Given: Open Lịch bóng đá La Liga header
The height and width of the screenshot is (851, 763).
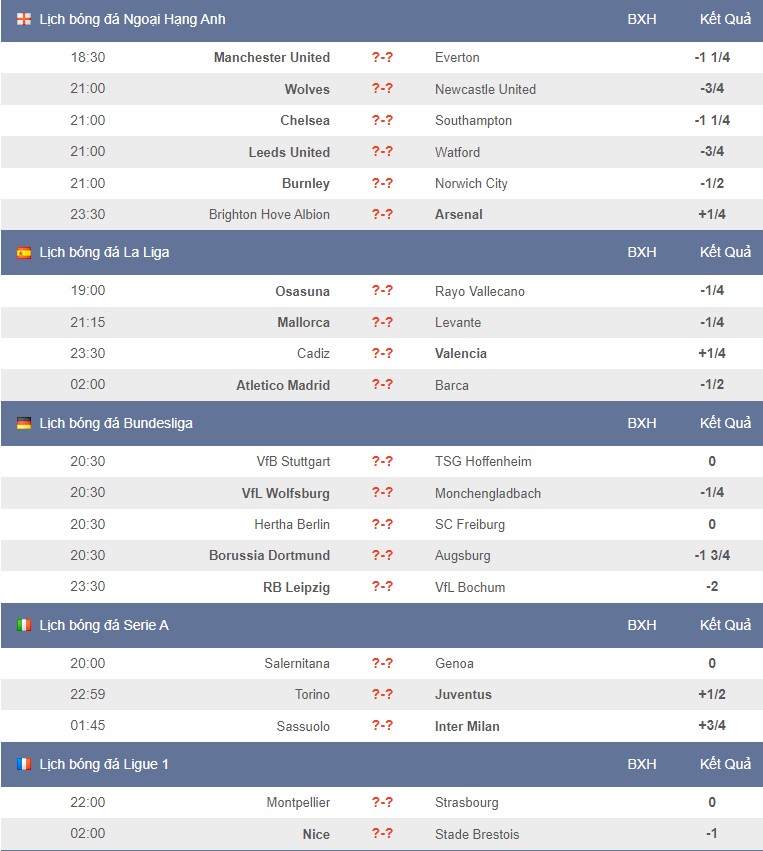Looking at the screenshot, I should (104, 253).
